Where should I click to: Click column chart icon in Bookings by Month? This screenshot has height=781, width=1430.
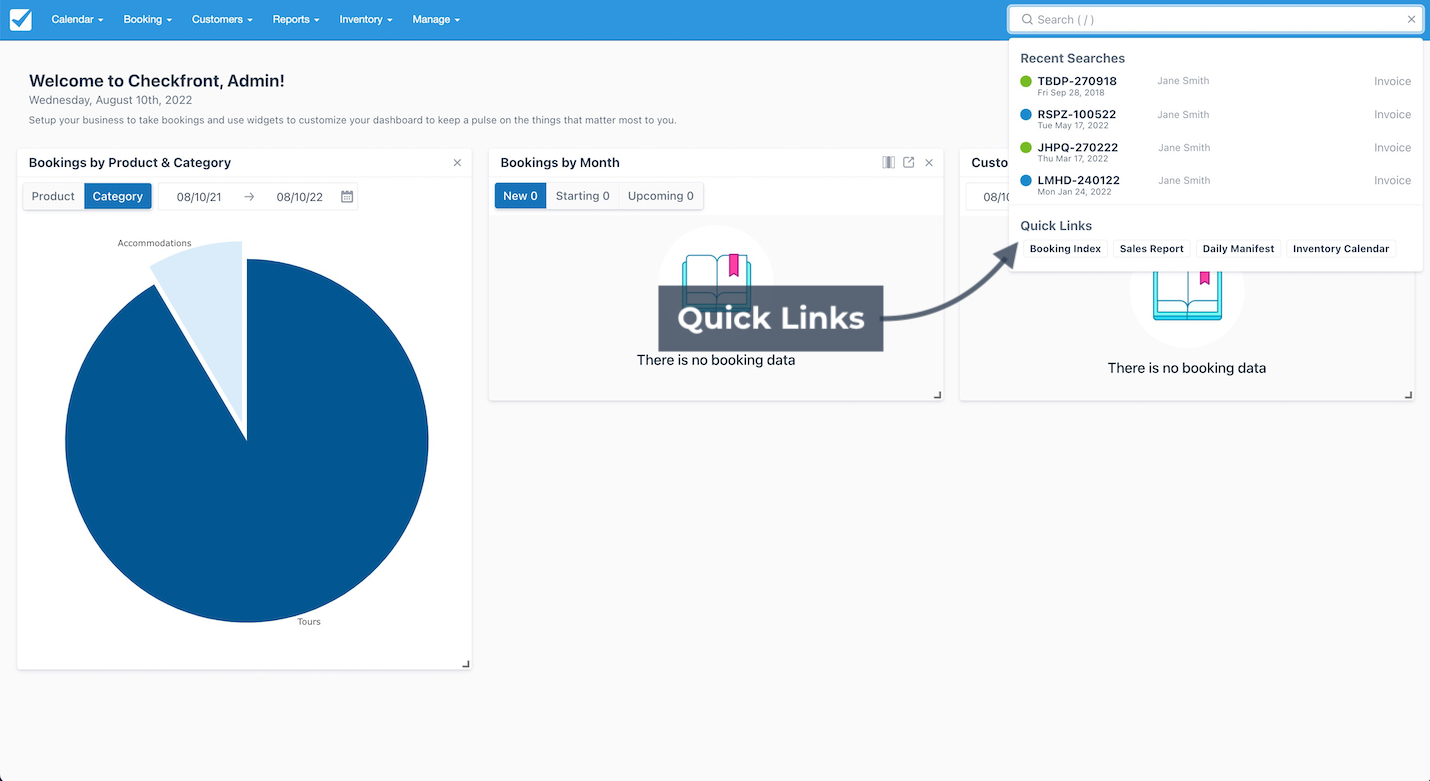click(x=888, y=162)
